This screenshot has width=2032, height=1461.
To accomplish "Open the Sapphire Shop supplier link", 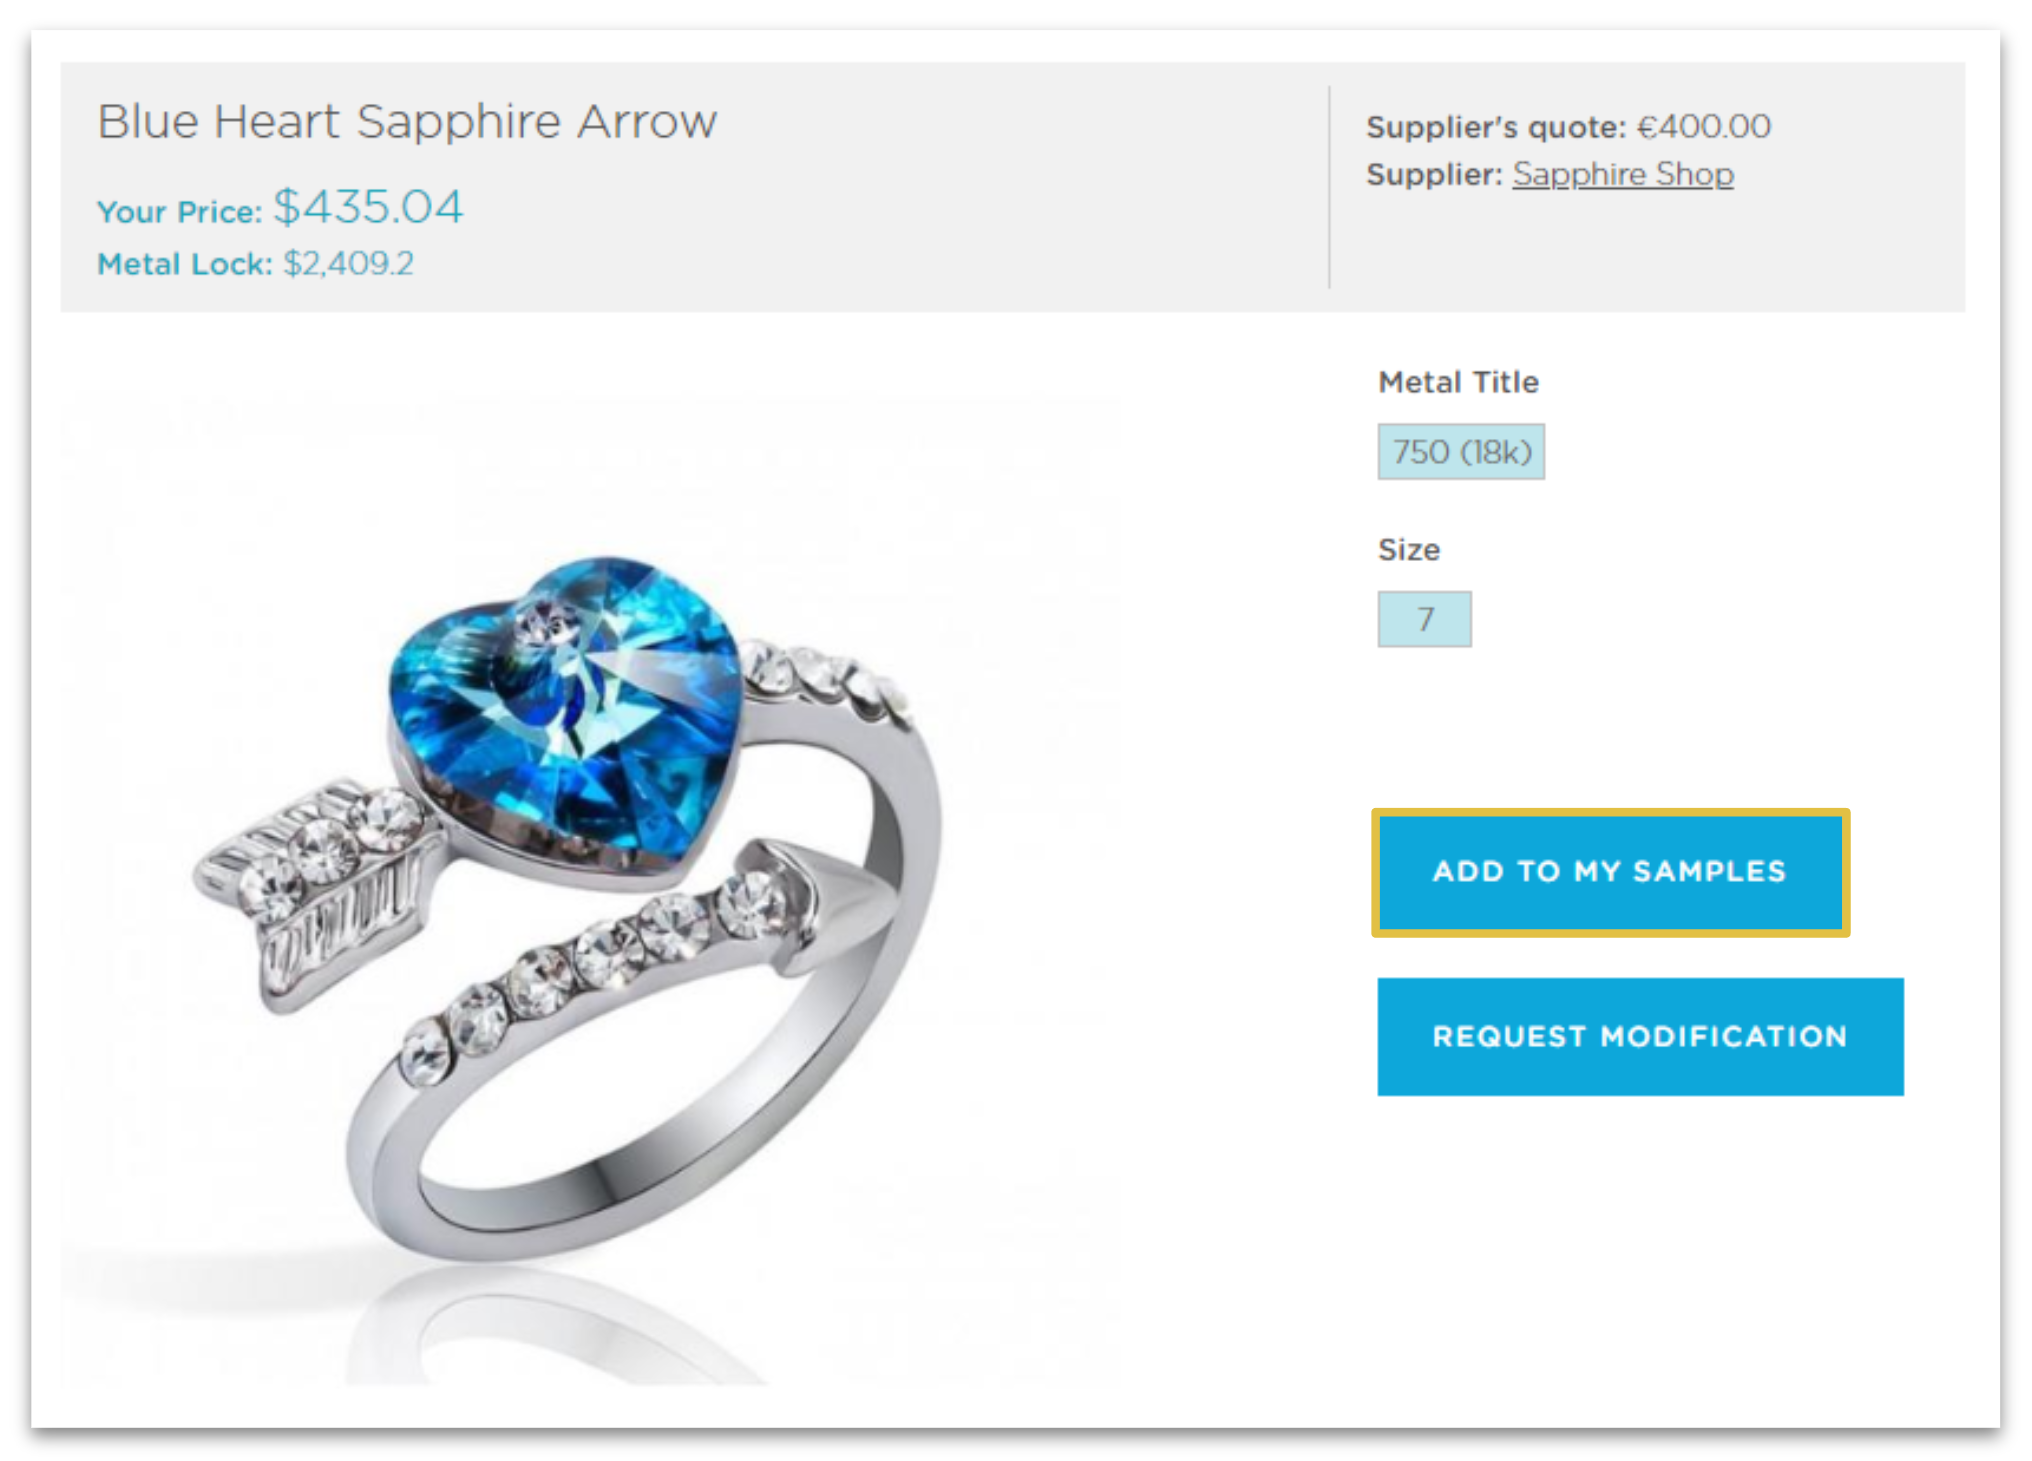I will point(1622,174).
